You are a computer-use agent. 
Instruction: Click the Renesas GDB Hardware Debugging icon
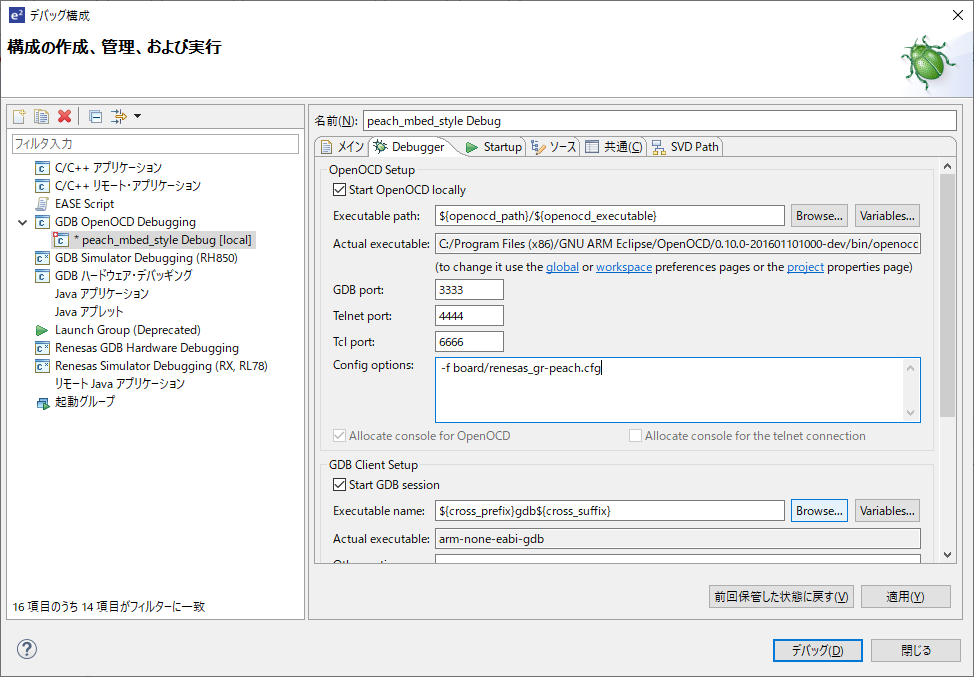point(42,348)
